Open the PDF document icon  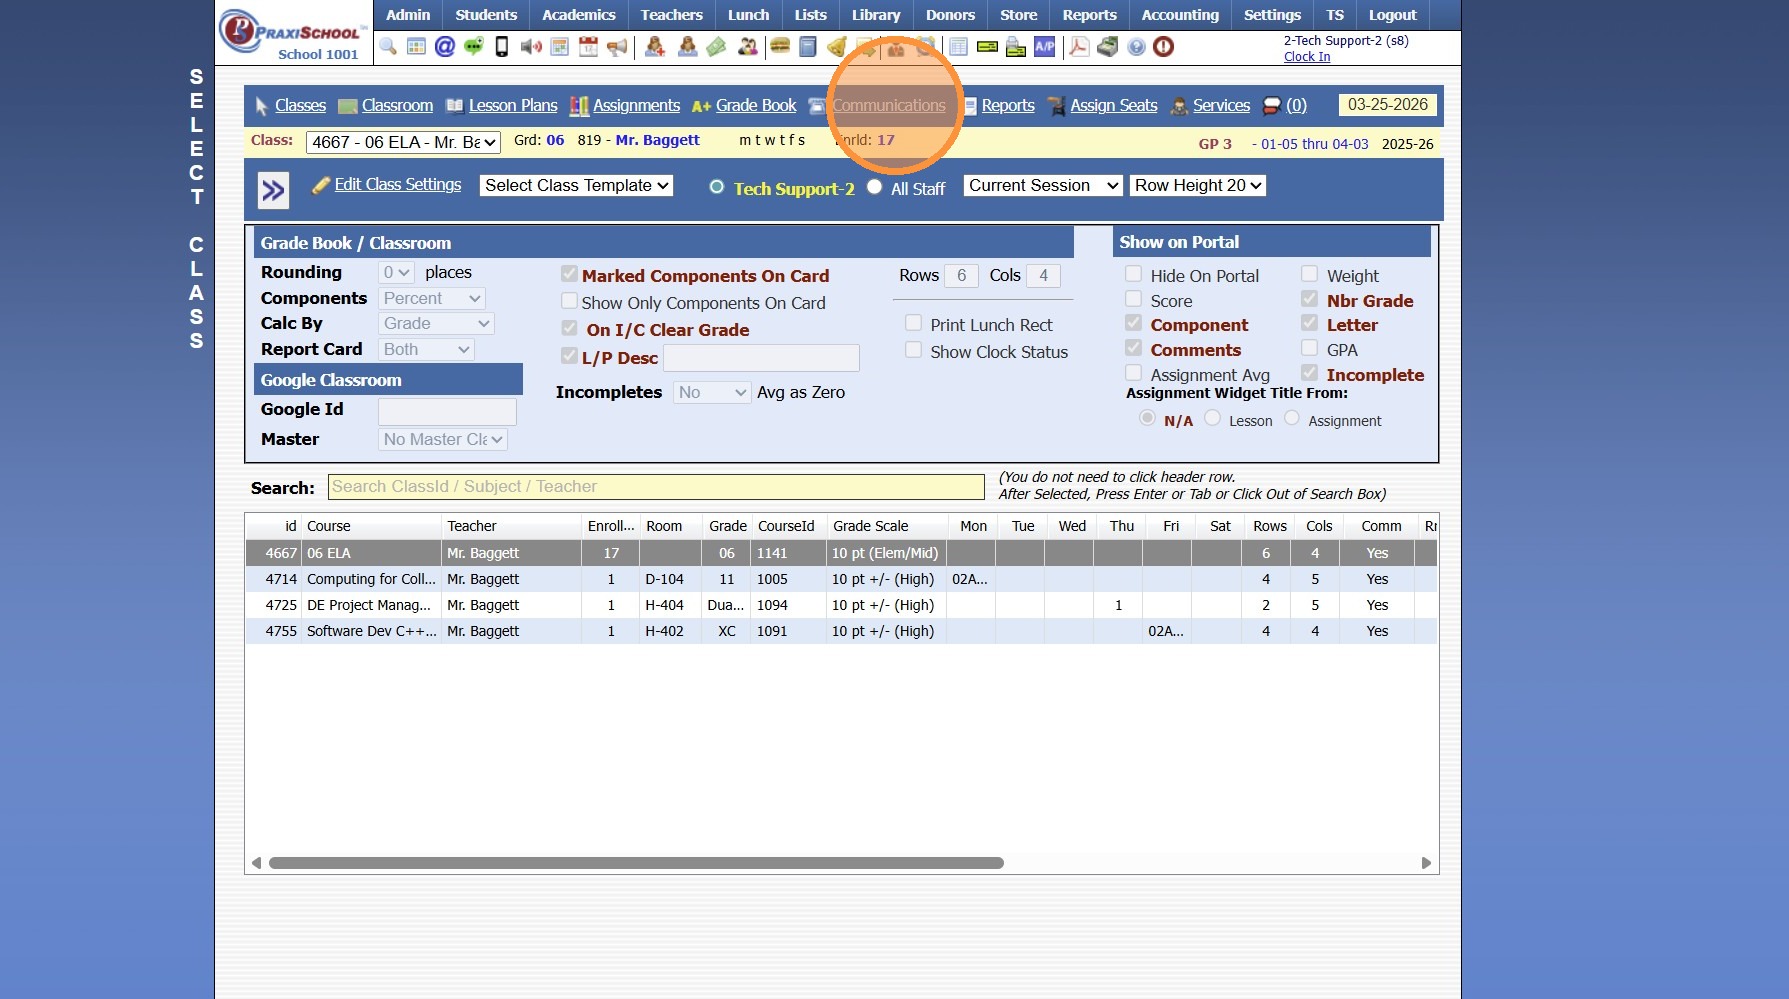coord(1079,47)
